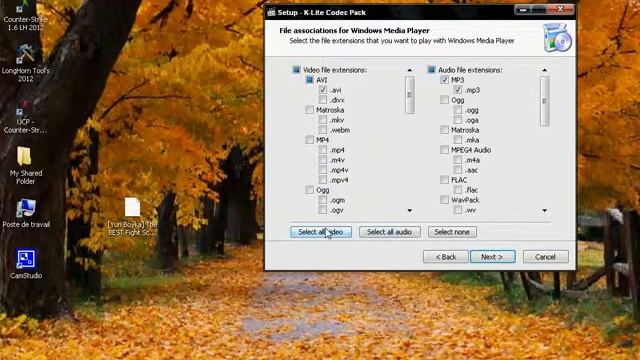Enable the audio Ogg group checkbox
This screenshot has width=640, height=360.
444,100
